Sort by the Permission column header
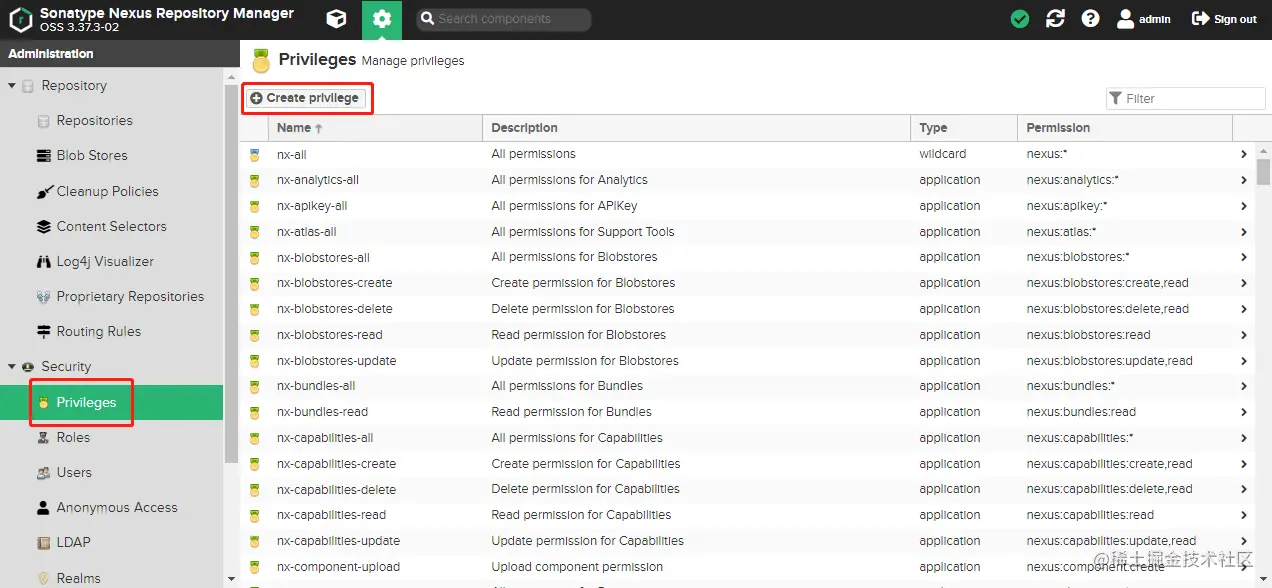1272x588 pixels. tap(1125, 128)
